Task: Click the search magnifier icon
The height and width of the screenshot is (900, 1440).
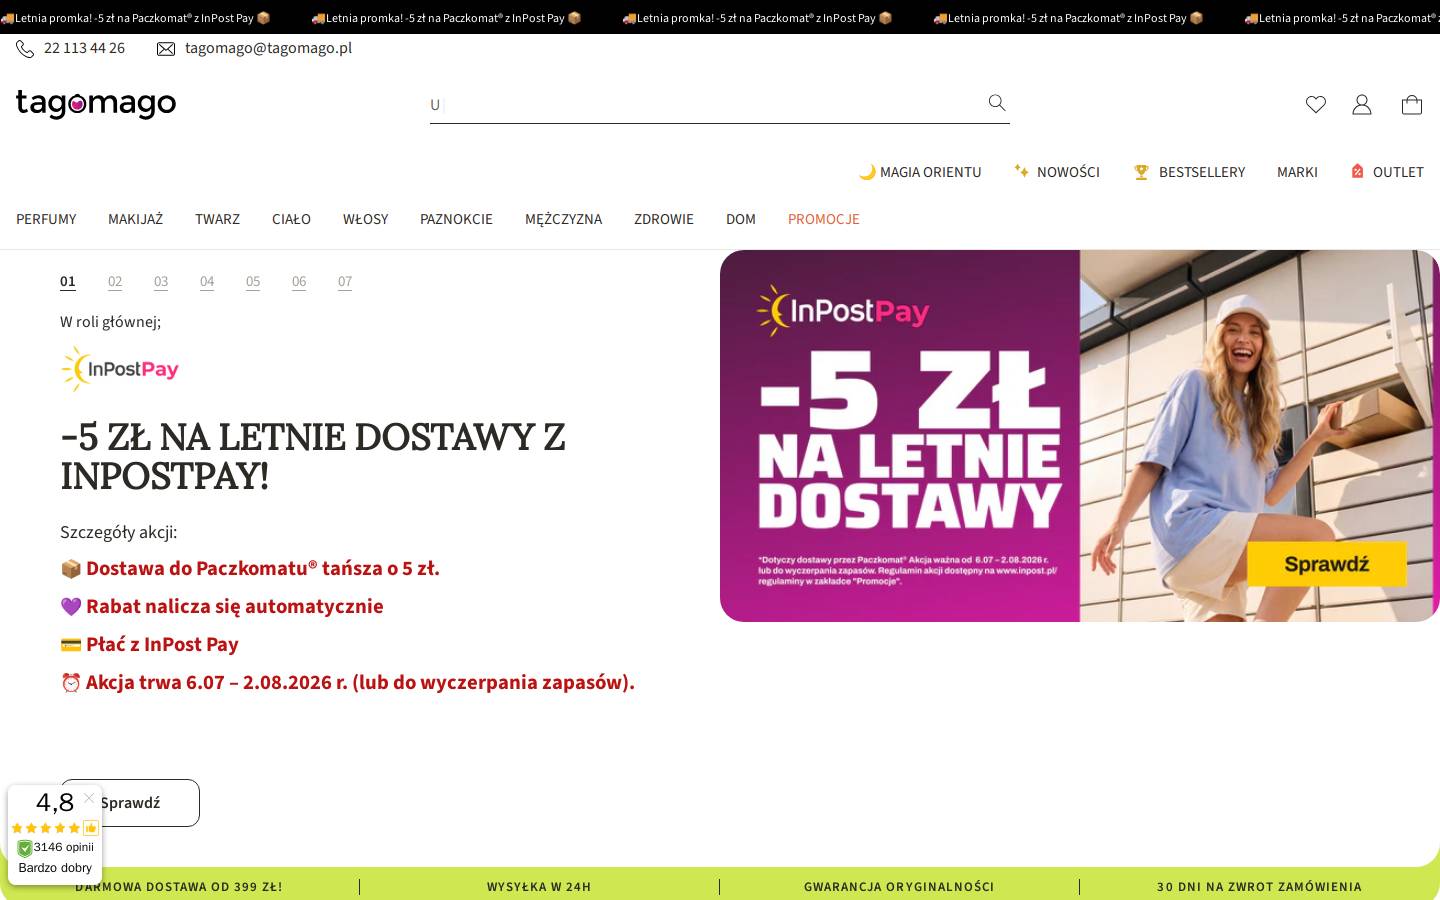Action: pos(997,103)
